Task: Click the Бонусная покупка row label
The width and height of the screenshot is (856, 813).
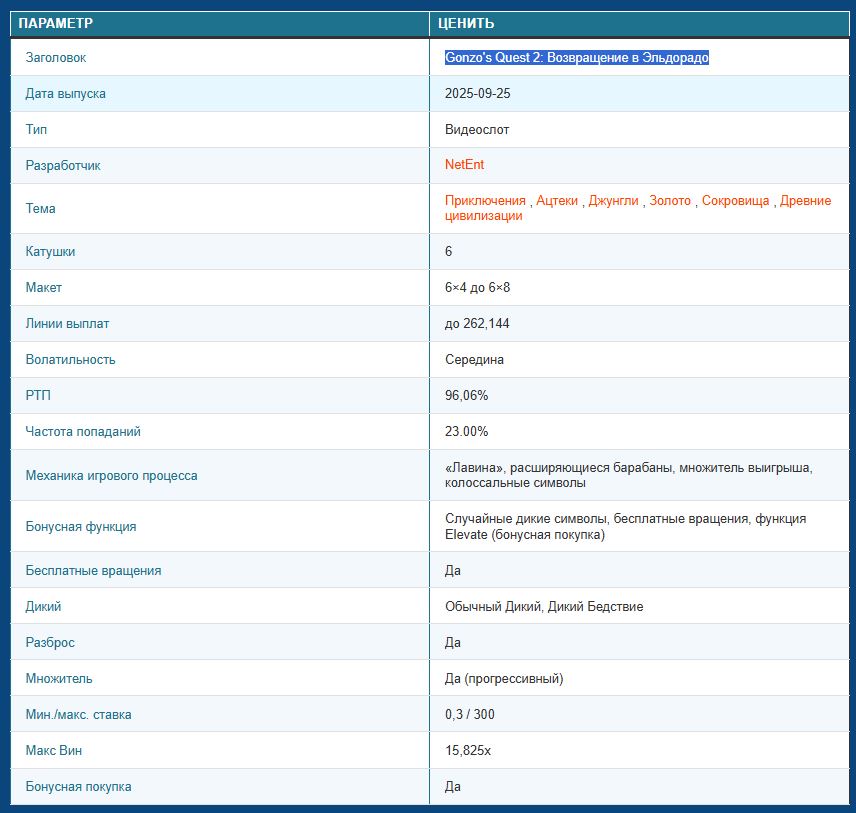Action: point(78,787)
